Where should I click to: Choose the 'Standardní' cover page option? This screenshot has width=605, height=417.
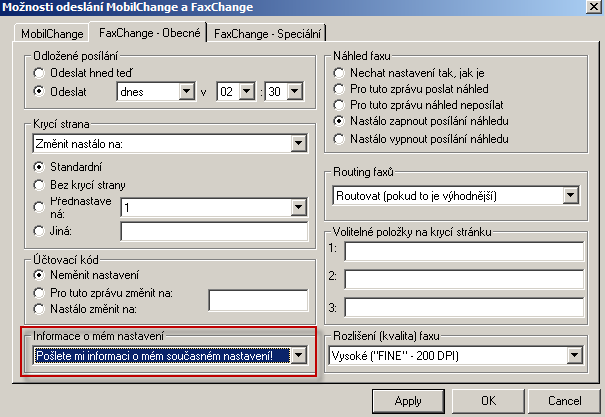[39, 167]
